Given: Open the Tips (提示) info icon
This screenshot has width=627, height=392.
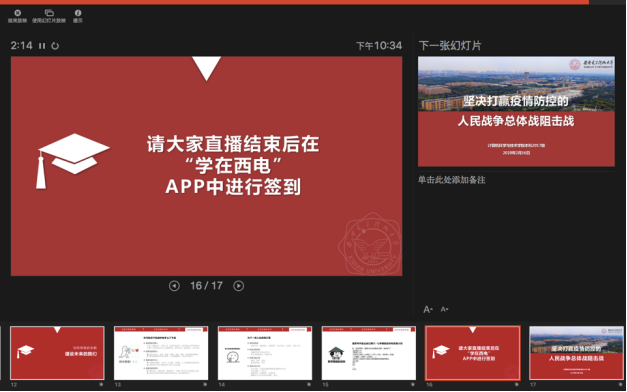Looking at the screenshot, I should pyautogui.click(x=78, y=13).
